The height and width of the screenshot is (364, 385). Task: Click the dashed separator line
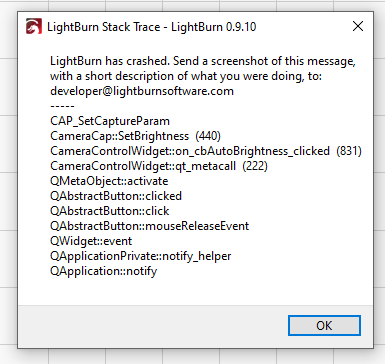coord(62,106)
